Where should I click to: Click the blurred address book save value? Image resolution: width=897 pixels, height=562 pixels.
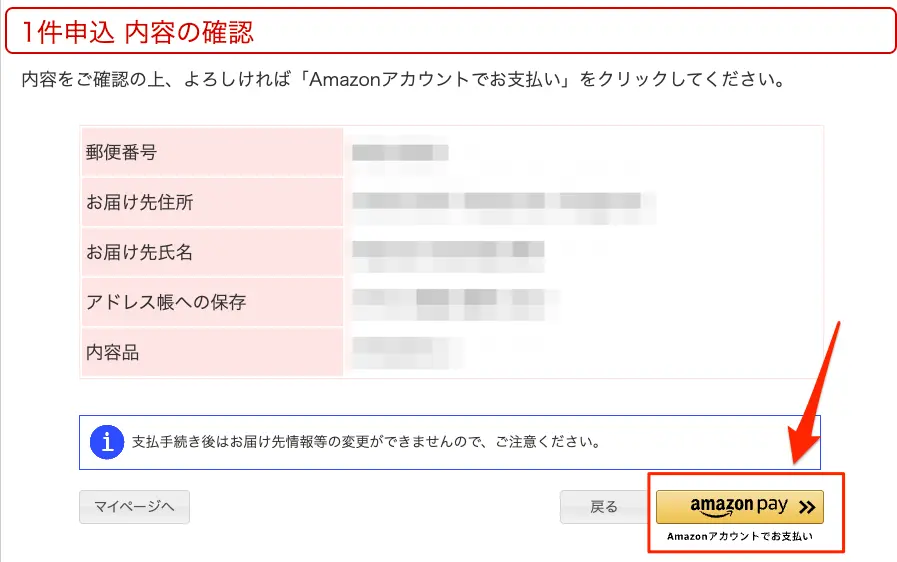click(454, 301)
